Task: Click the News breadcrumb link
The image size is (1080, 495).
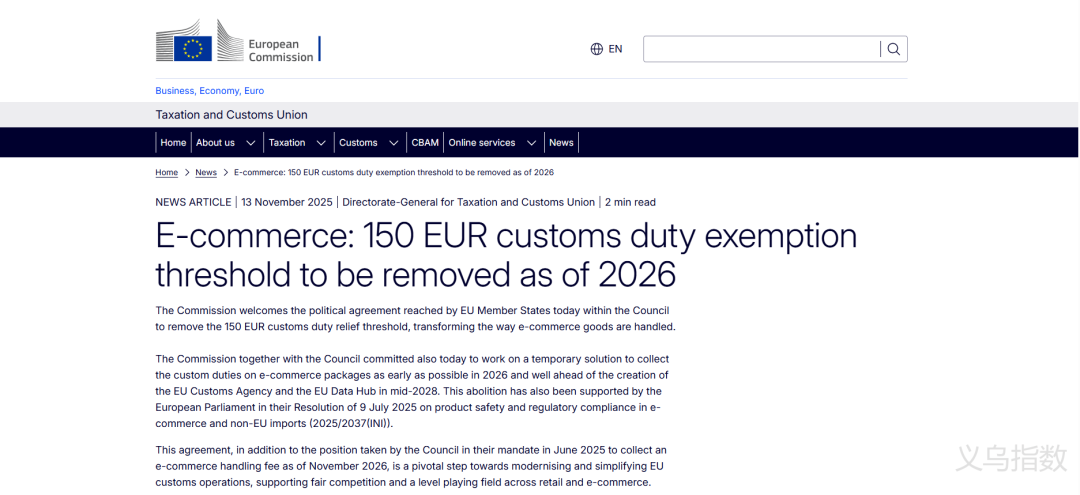Action: 206,173
